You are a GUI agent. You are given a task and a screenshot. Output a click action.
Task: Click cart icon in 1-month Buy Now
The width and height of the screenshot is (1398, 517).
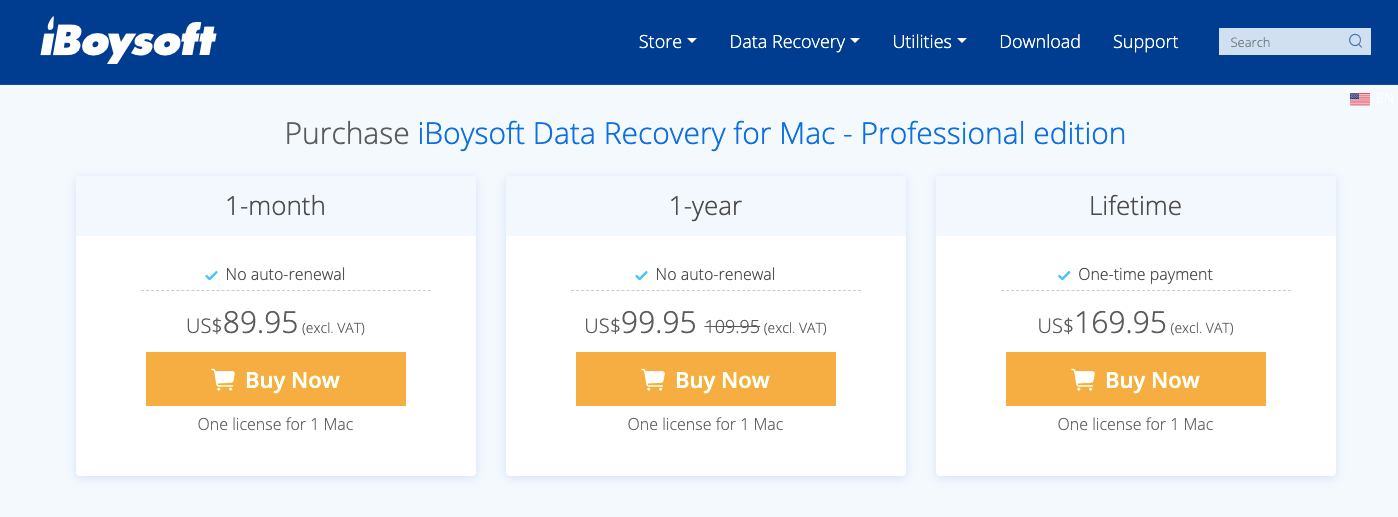click(223, 380)
